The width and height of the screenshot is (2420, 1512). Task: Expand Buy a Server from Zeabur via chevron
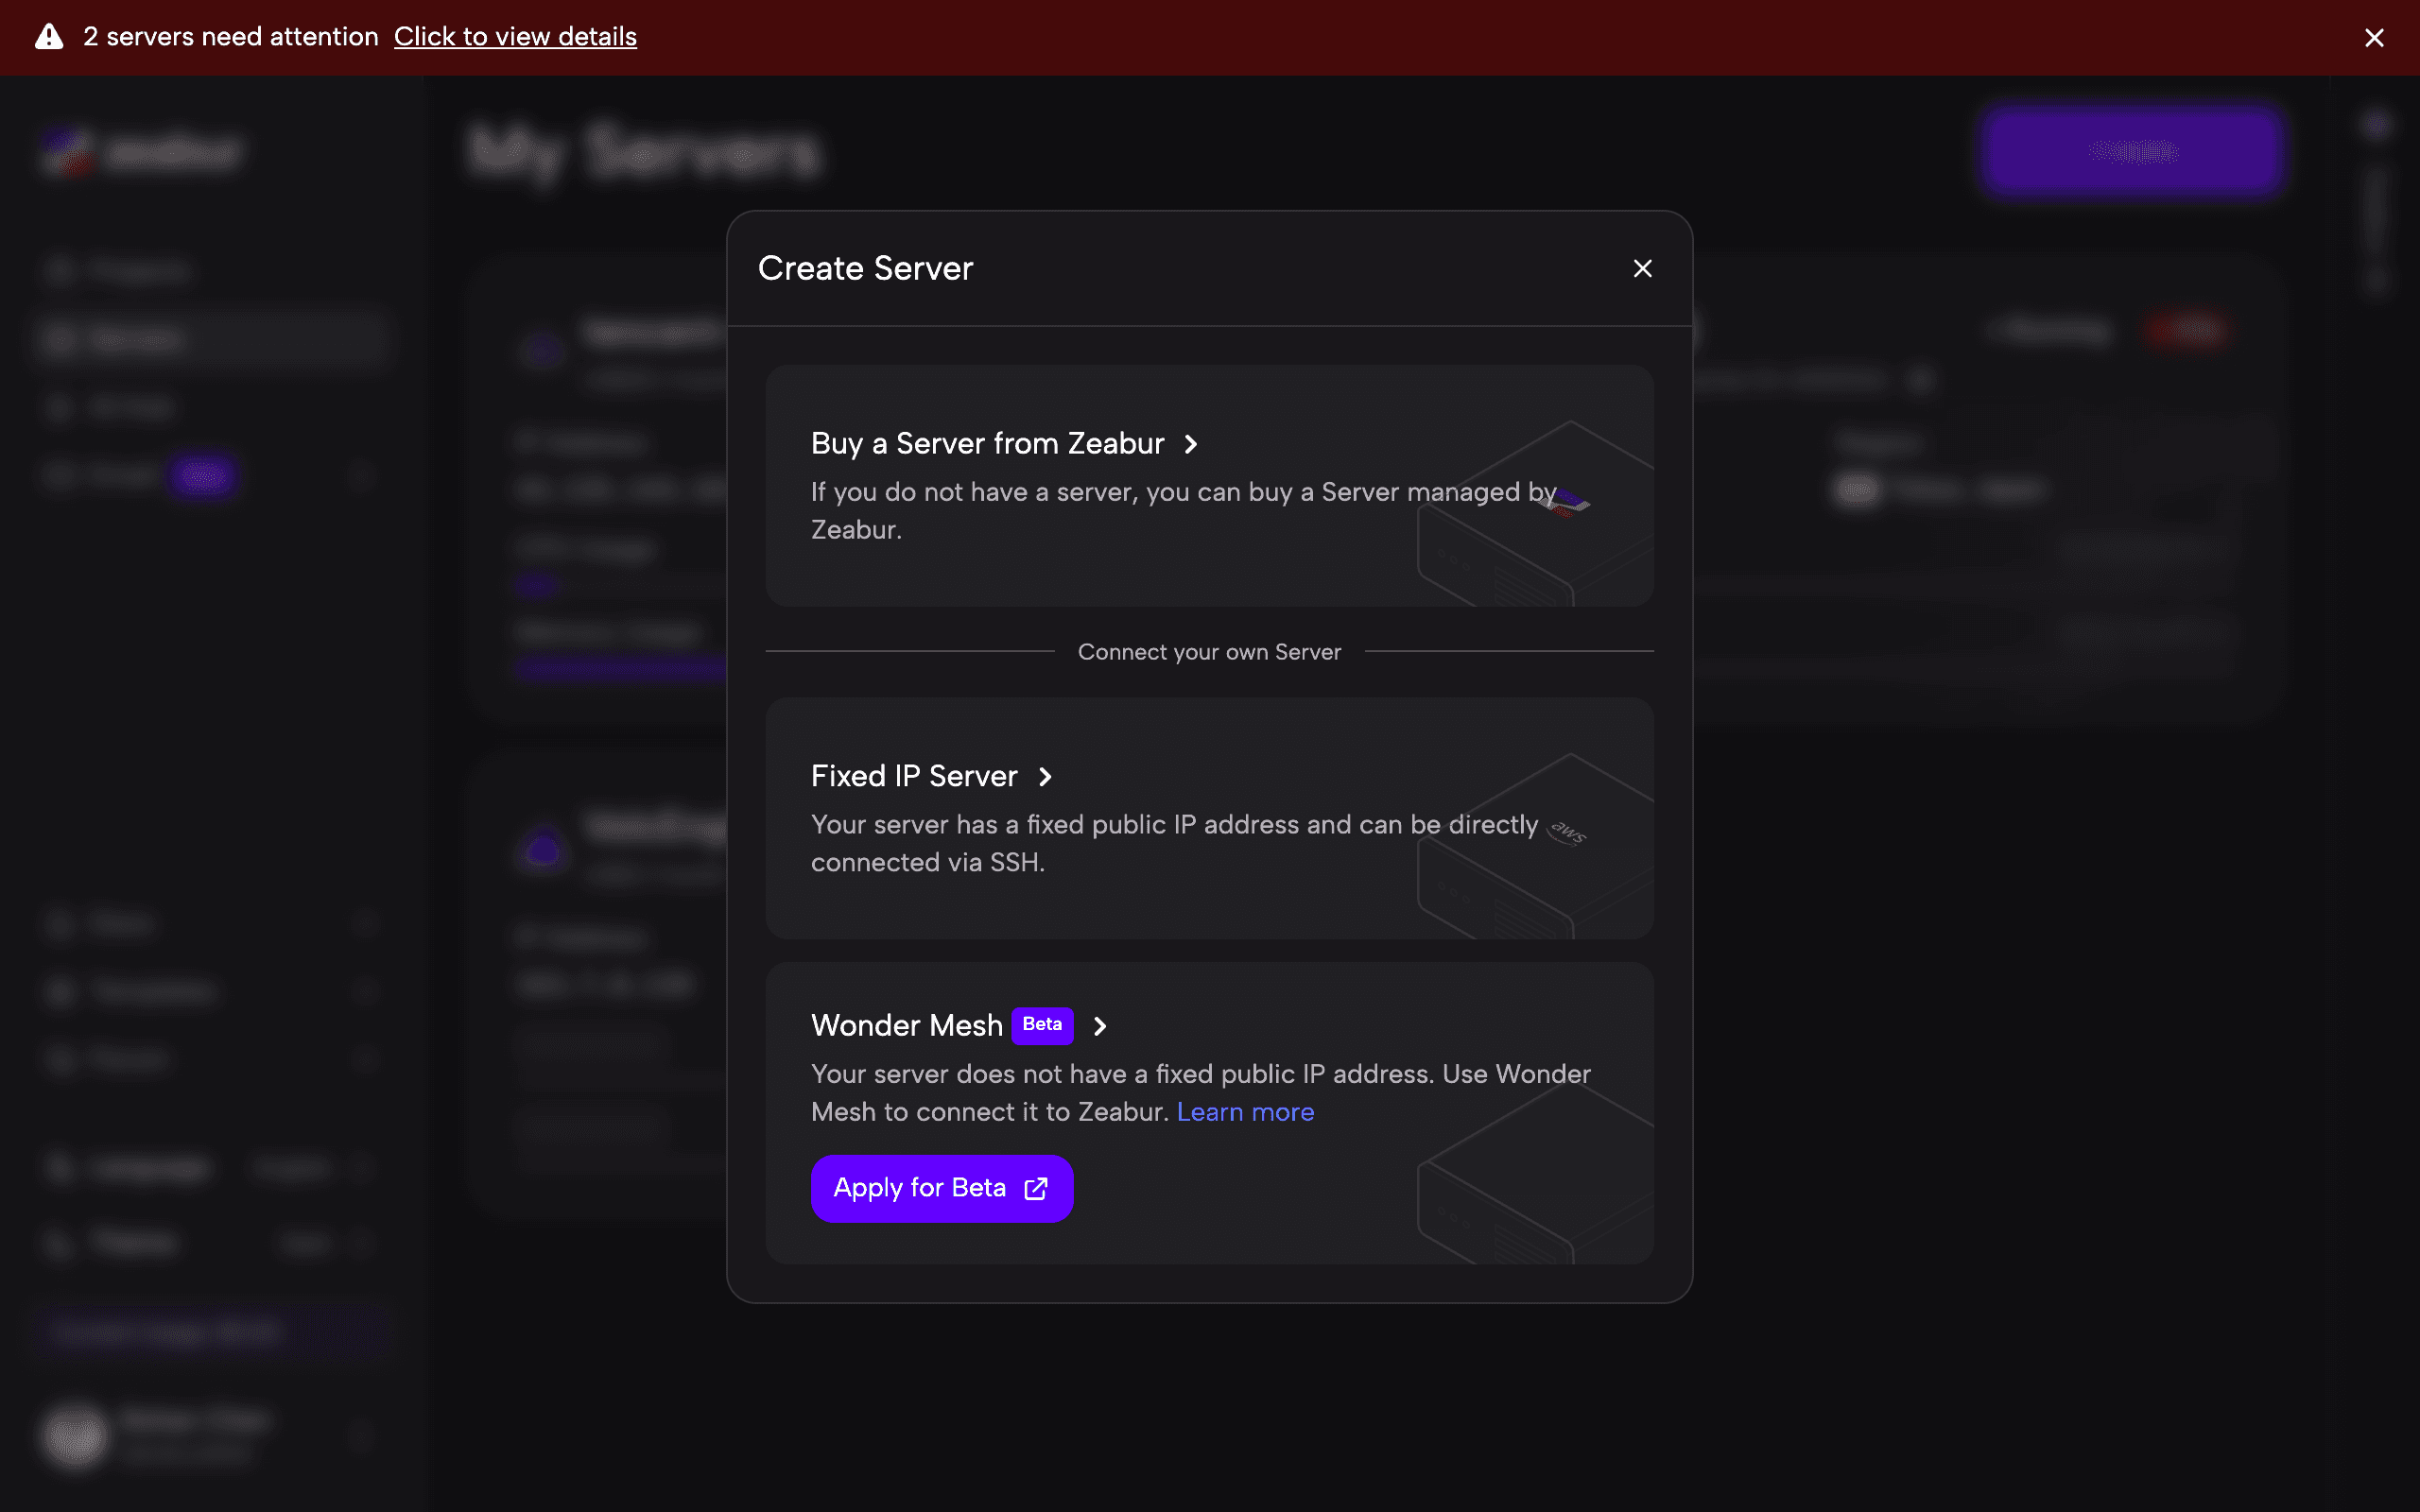(x=1191, y=444)
